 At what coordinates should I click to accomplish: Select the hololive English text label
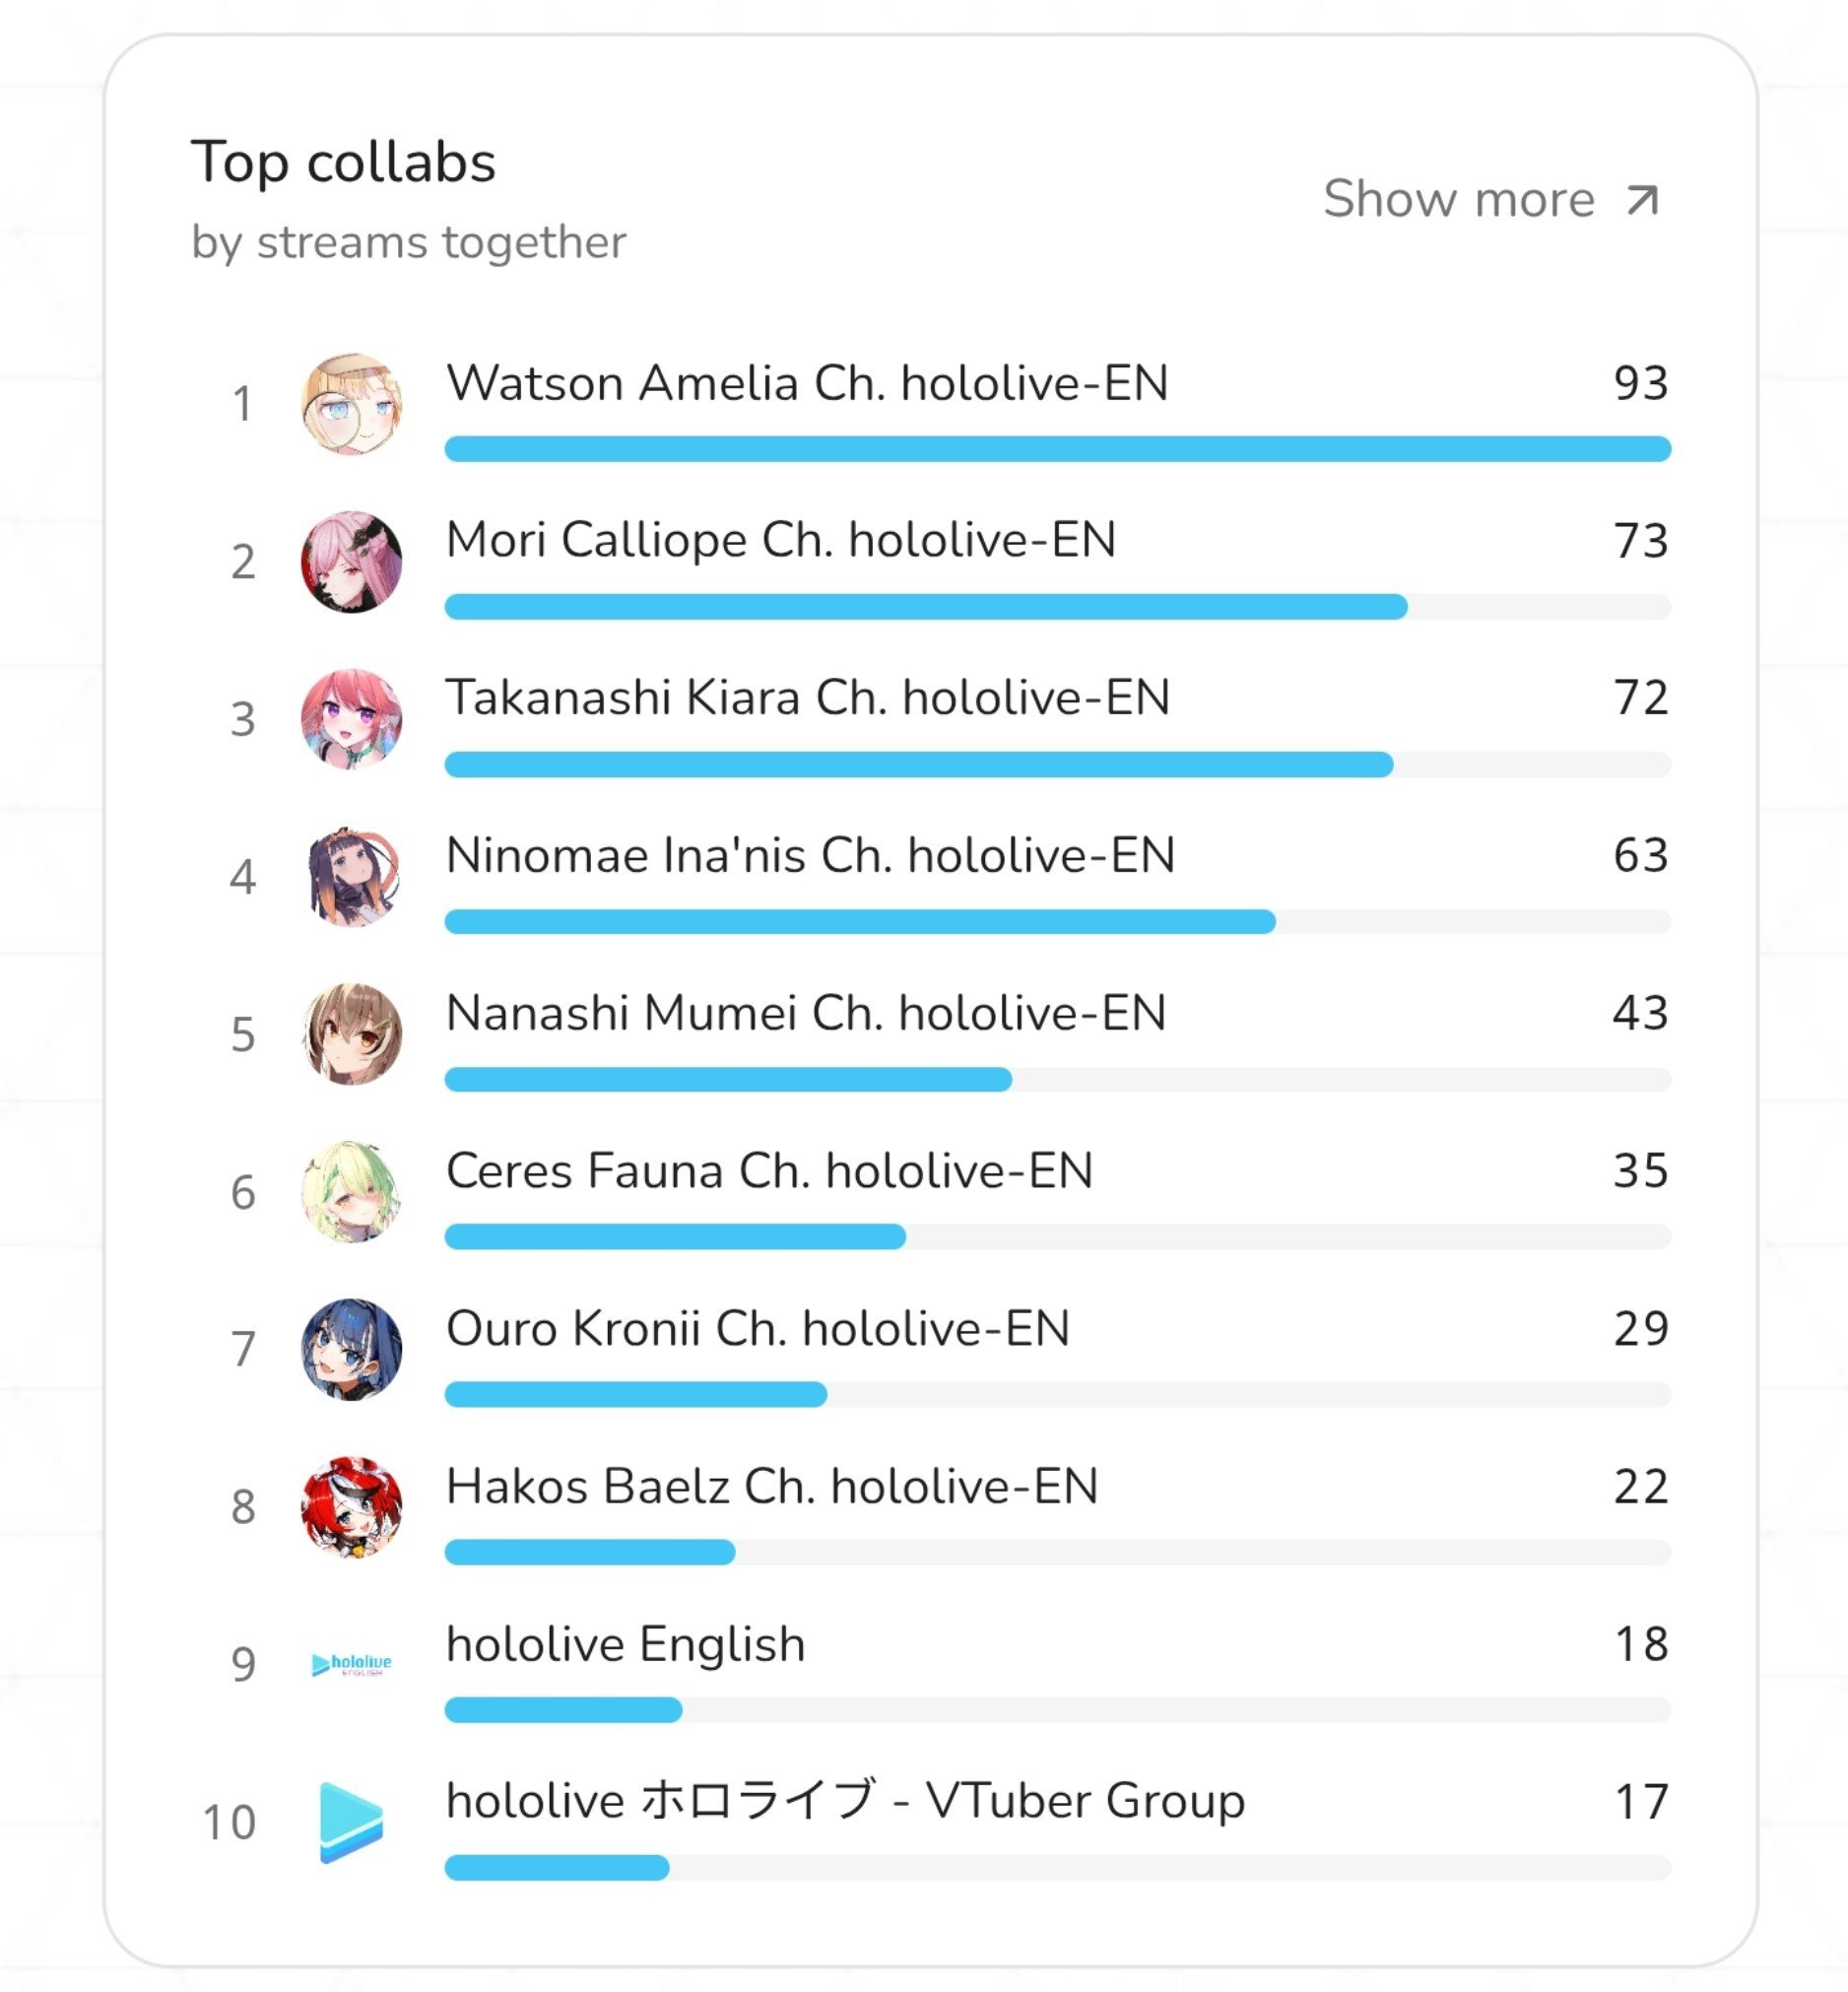[626, 1645]
